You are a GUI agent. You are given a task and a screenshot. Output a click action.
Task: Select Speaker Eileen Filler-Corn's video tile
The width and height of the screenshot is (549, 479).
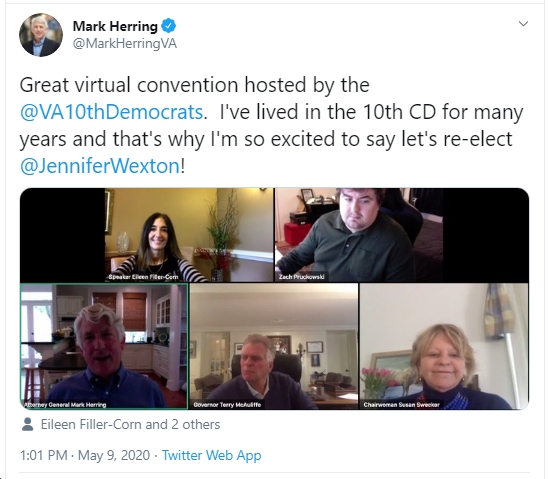pyautogui.click(x=189, y=235)
